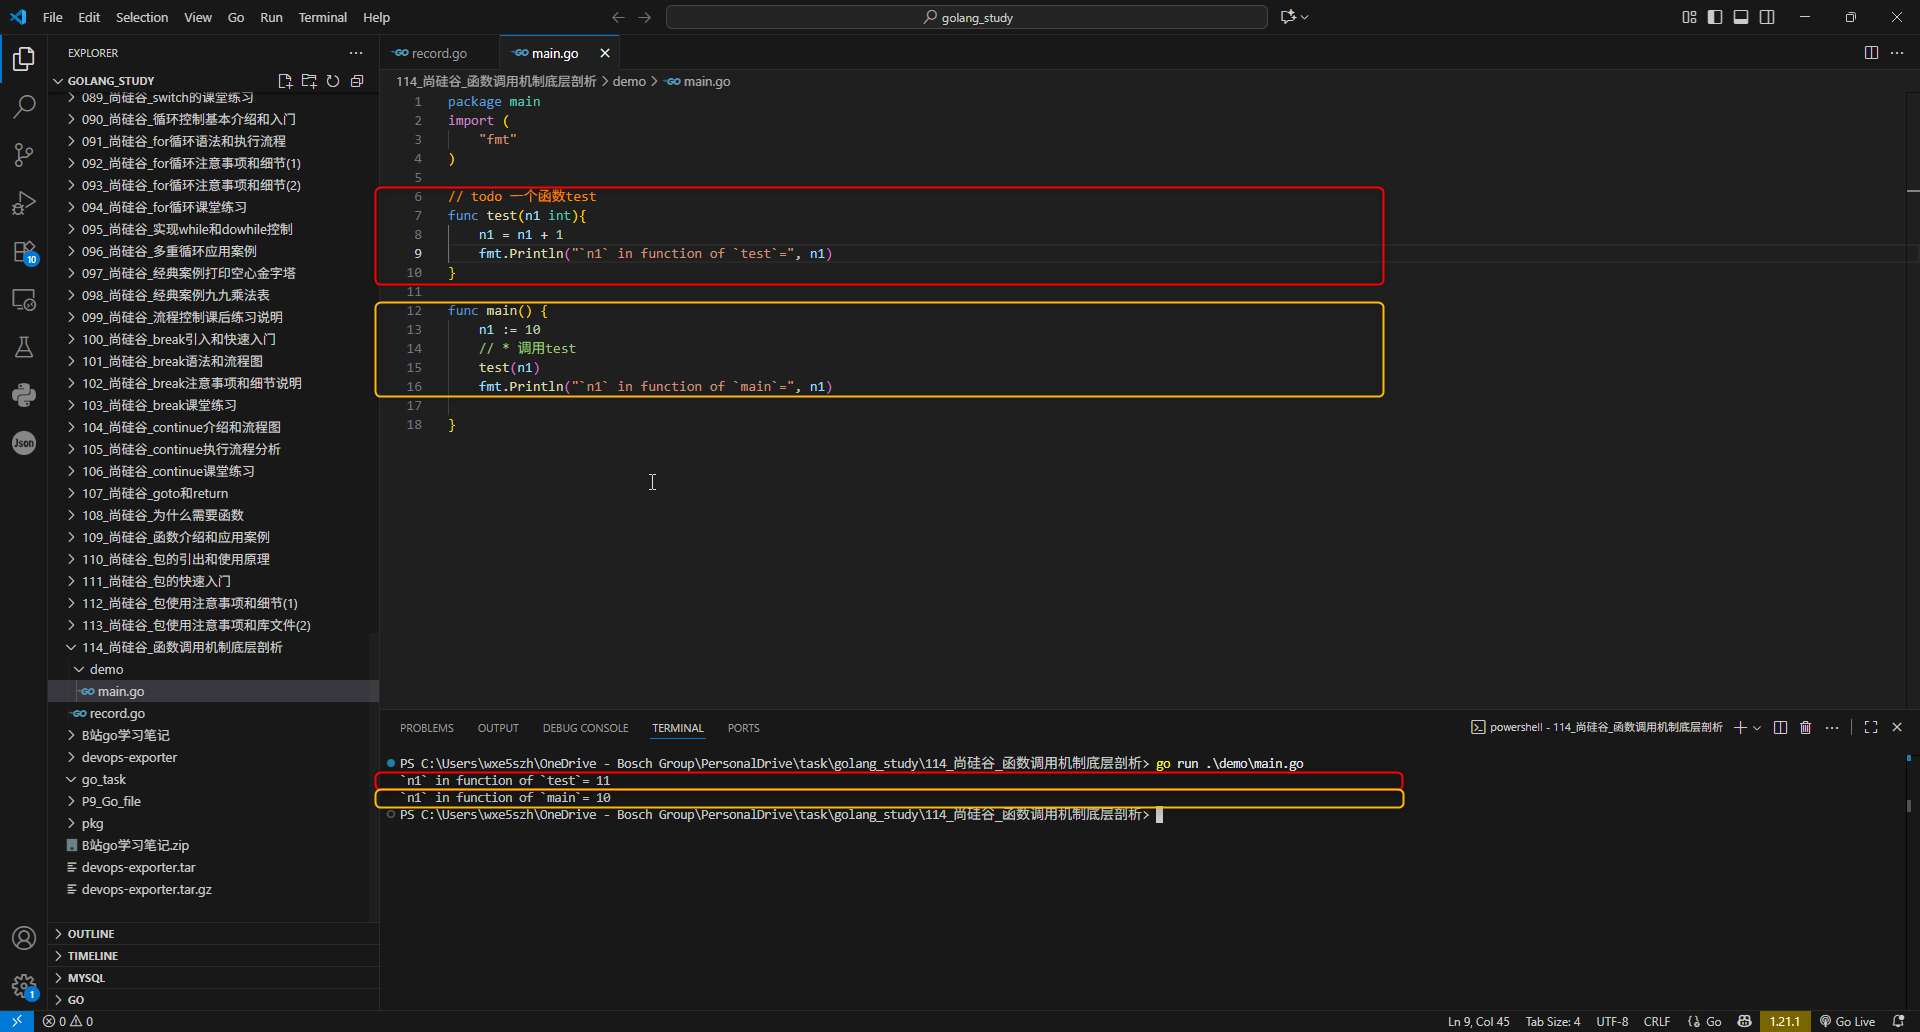Open the Selection menu
This screenshot has width=1920, height=1032.
click(x=142, y=17)
